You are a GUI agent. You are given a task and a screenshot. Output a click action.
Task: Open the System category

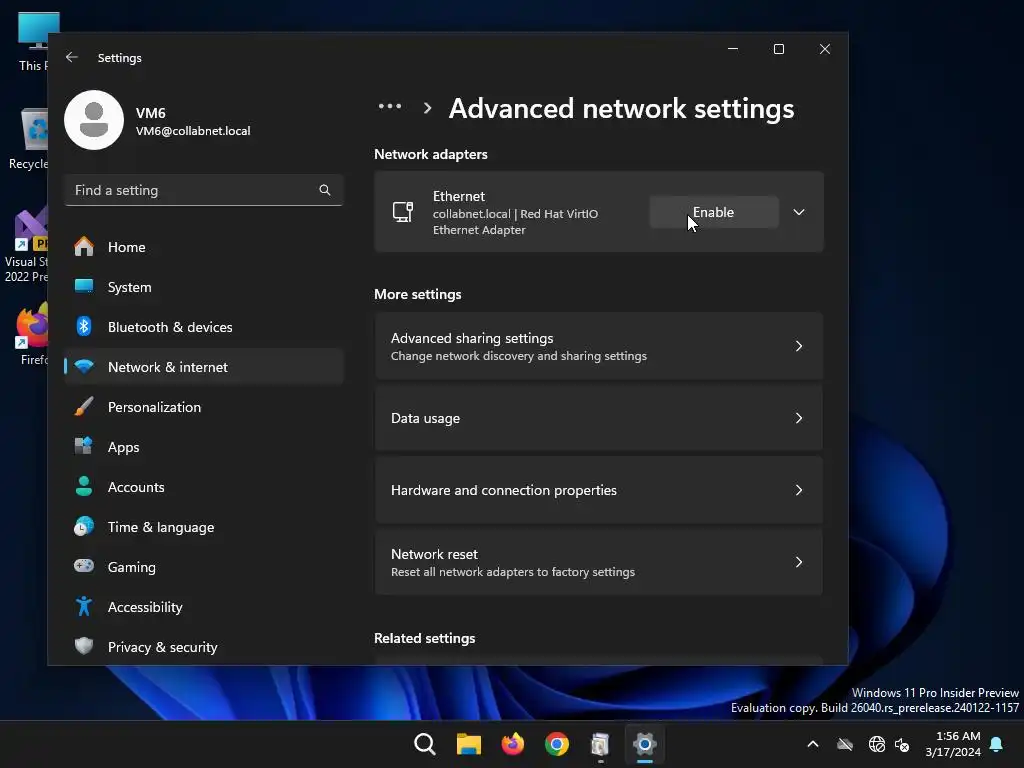[204, 287]
